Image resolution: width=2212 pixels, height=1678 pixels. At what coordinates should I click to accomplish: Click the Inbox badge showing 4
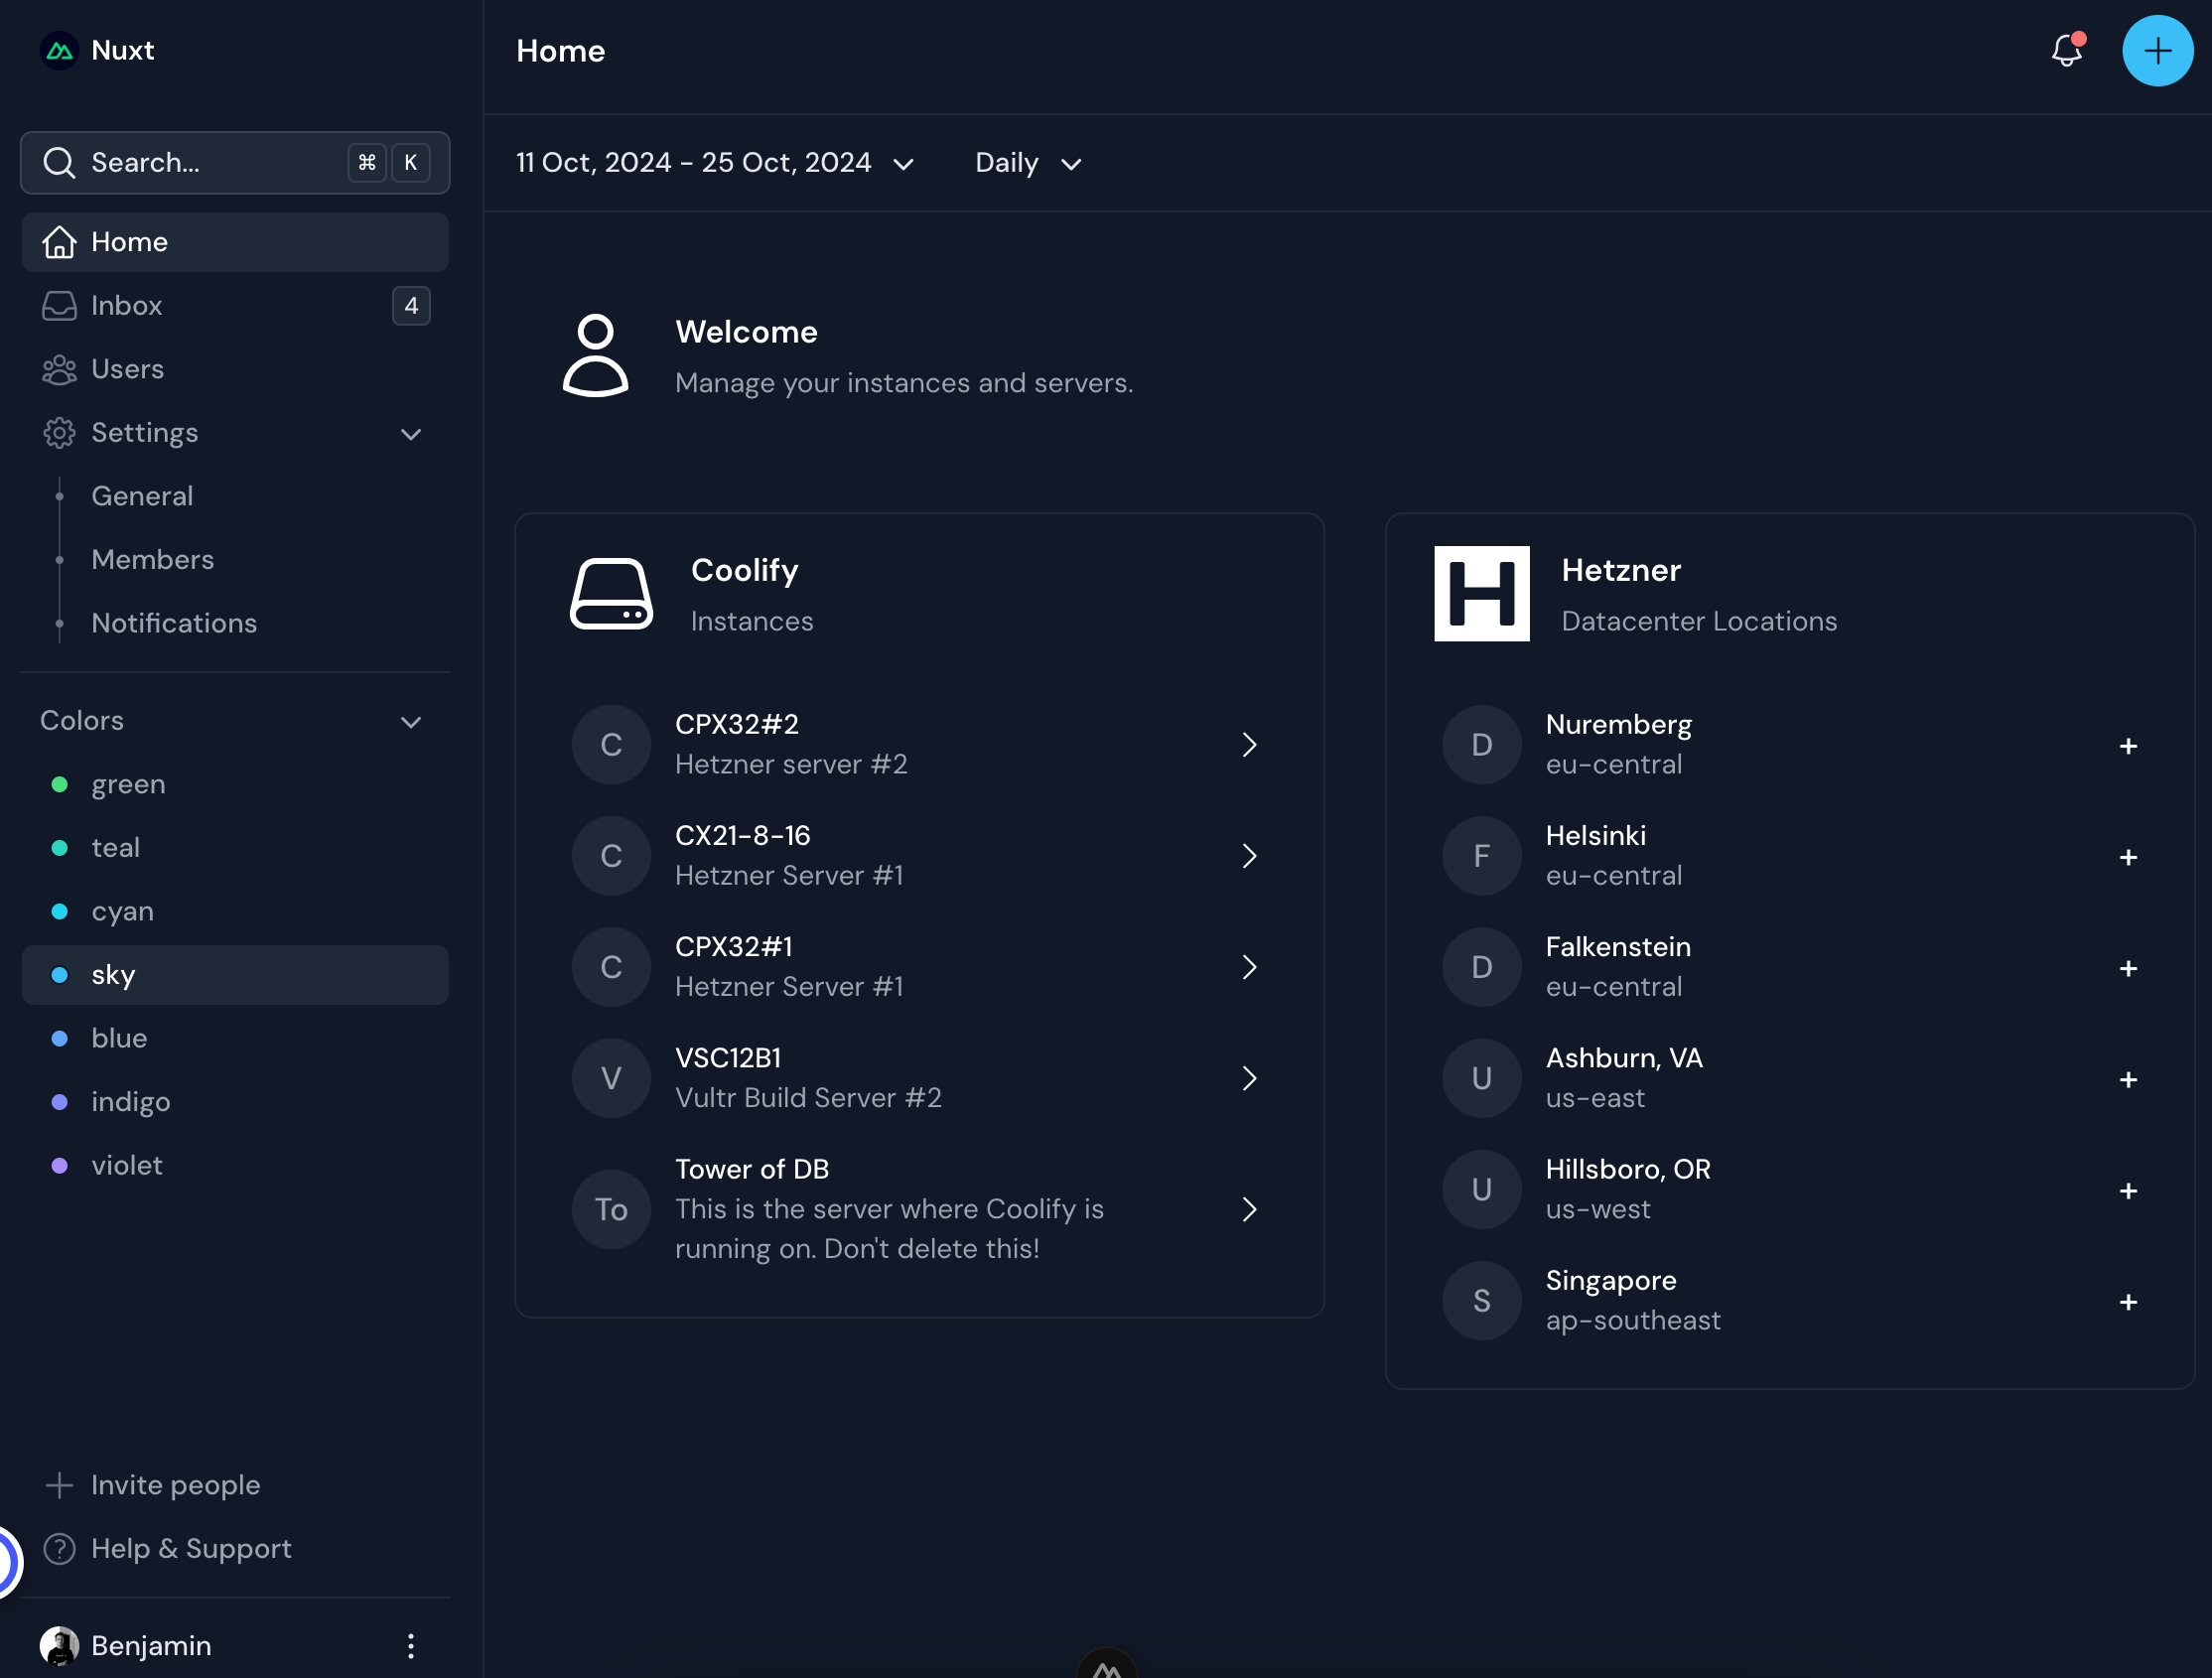click(411, 305)
